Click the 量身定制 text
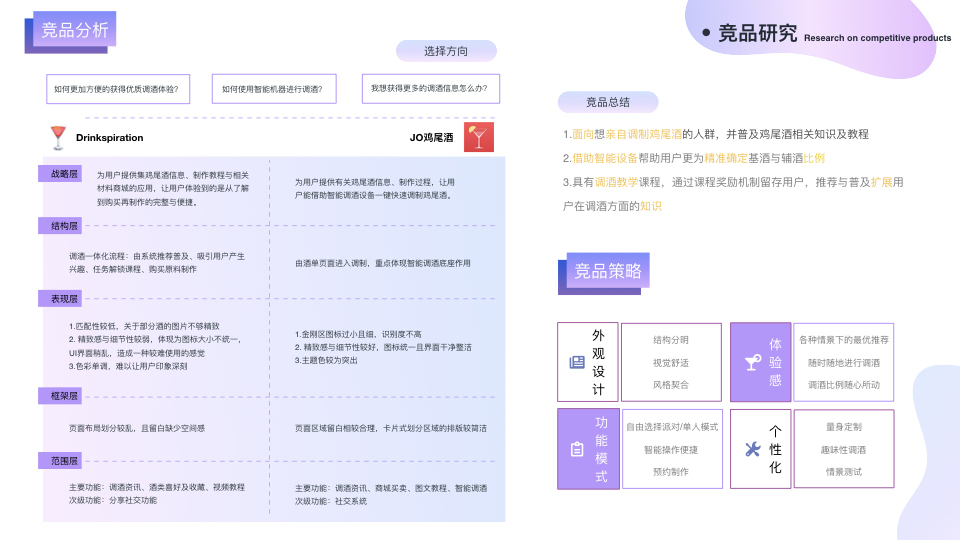Screen dimensions: 960x540 pos(844,427)
